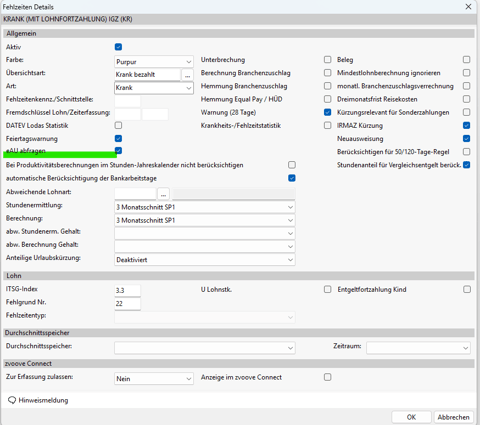480x425 pixels.
Task: Check Hemmung Equal Pay / HÜD
Action: pos(328,99)
